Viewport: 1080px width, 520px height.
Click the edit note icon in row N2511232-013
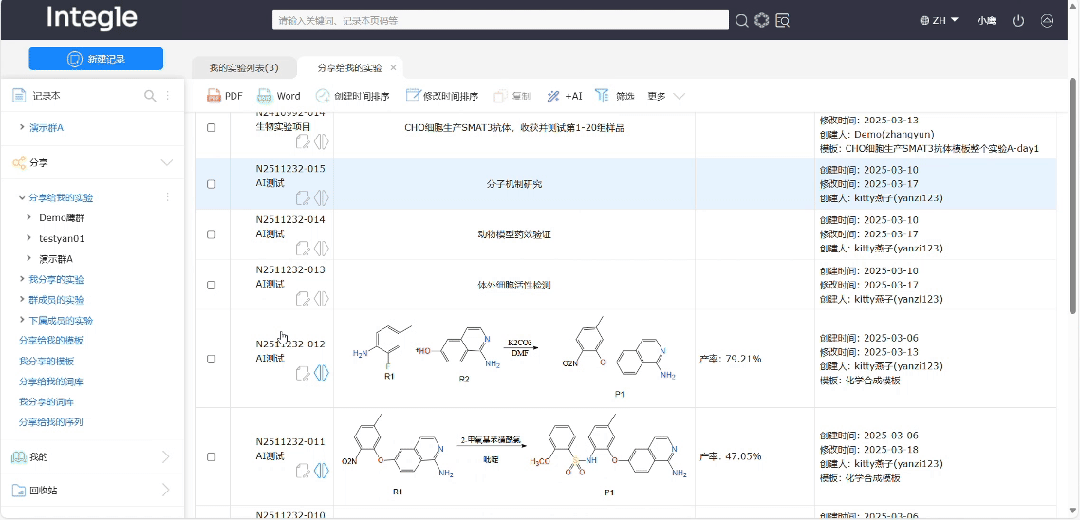tap(302, 299)
